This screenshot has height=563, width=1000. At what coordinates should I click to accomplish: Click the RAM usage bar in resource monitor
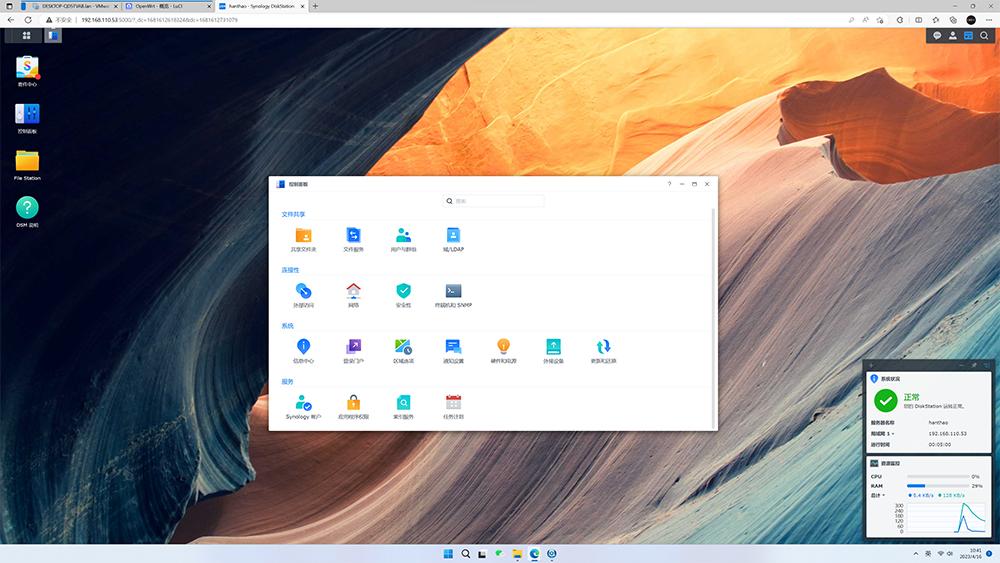coord(936,485)
